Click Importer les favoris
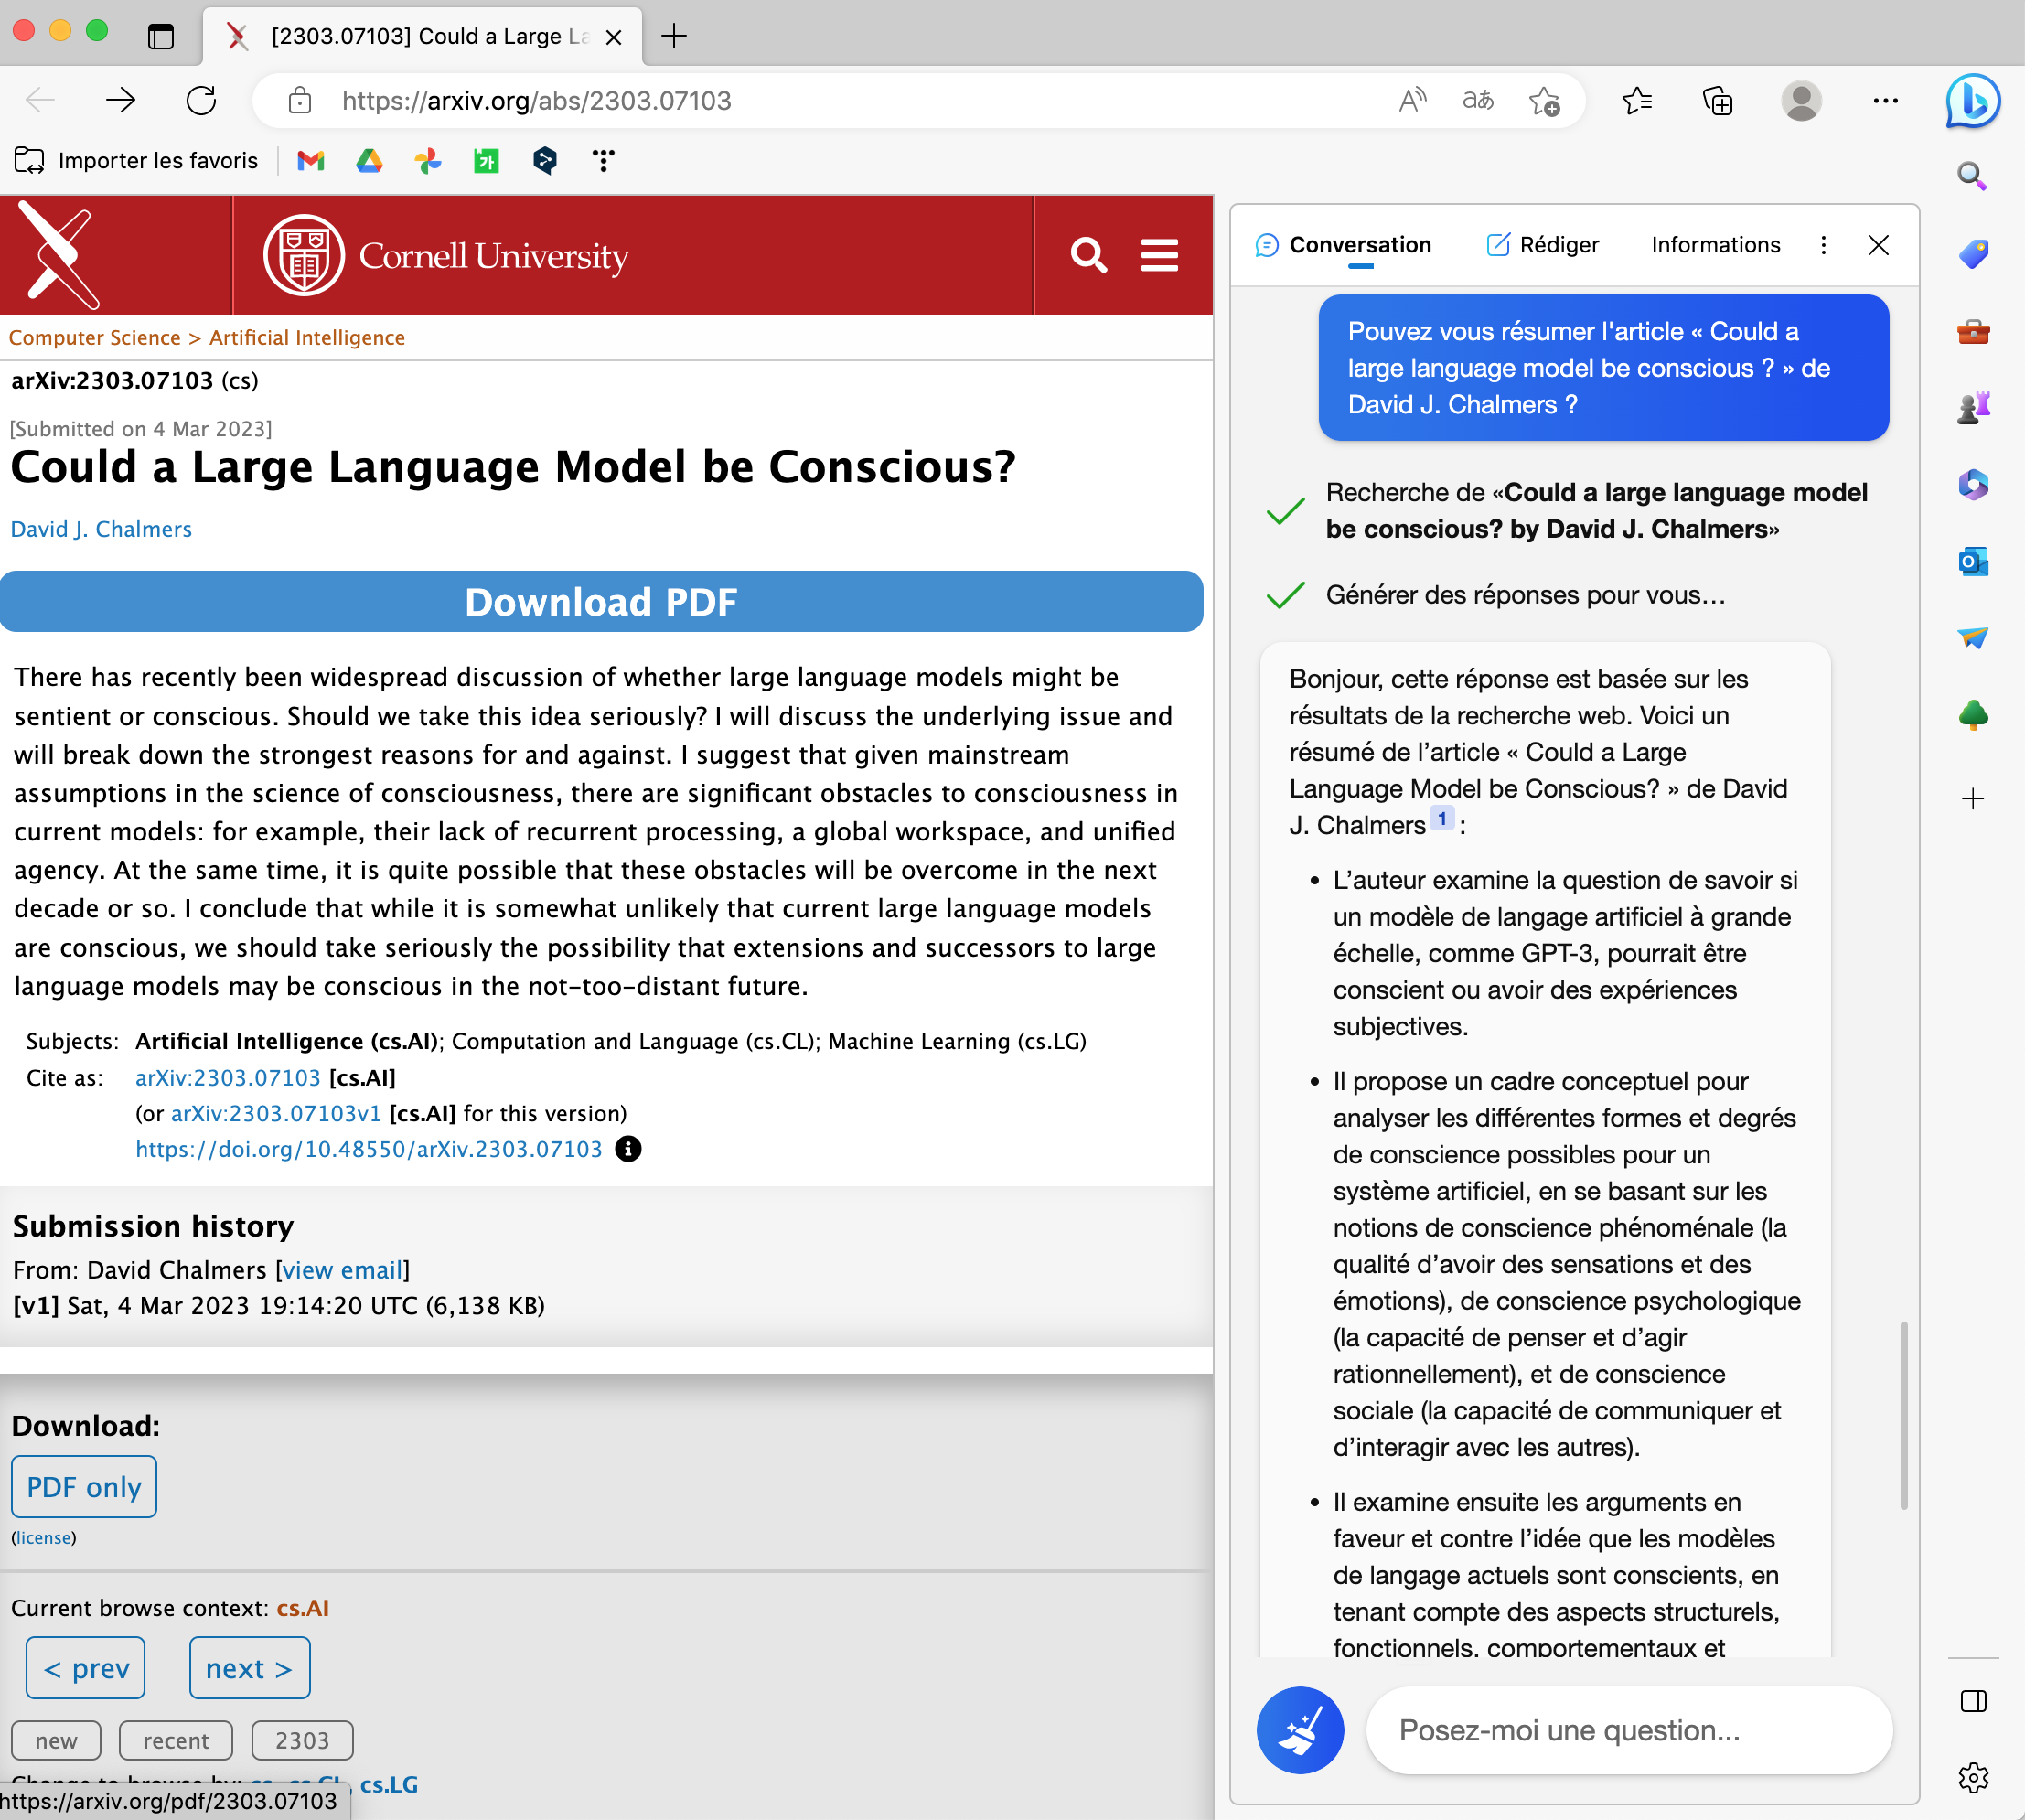 pos(136,160)
